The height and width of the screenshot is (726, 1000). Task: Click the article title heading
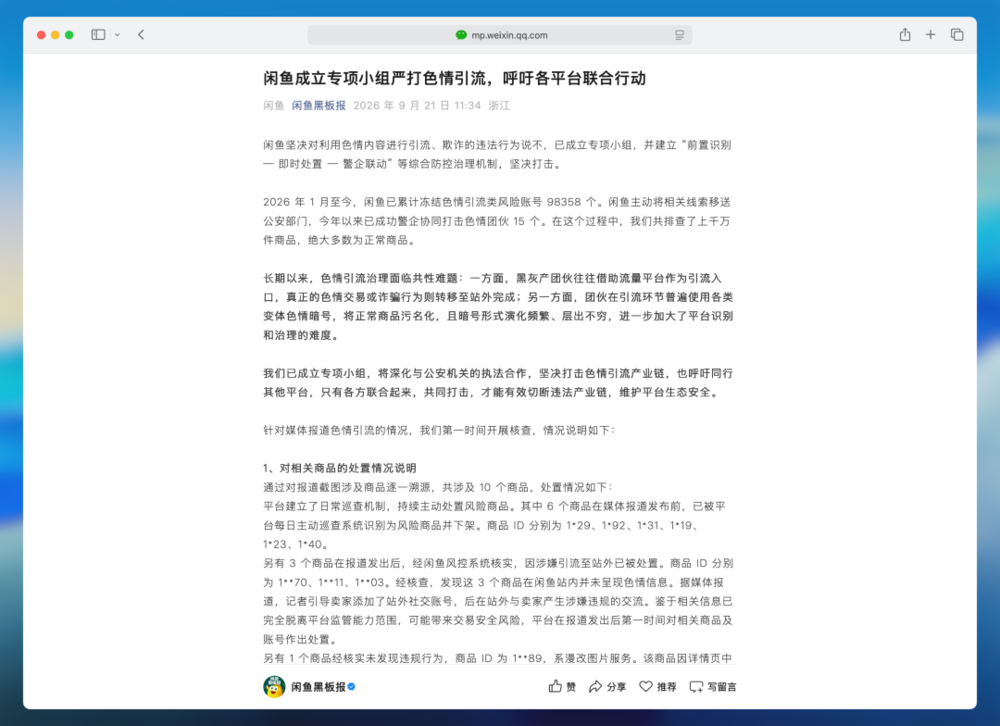455,78
